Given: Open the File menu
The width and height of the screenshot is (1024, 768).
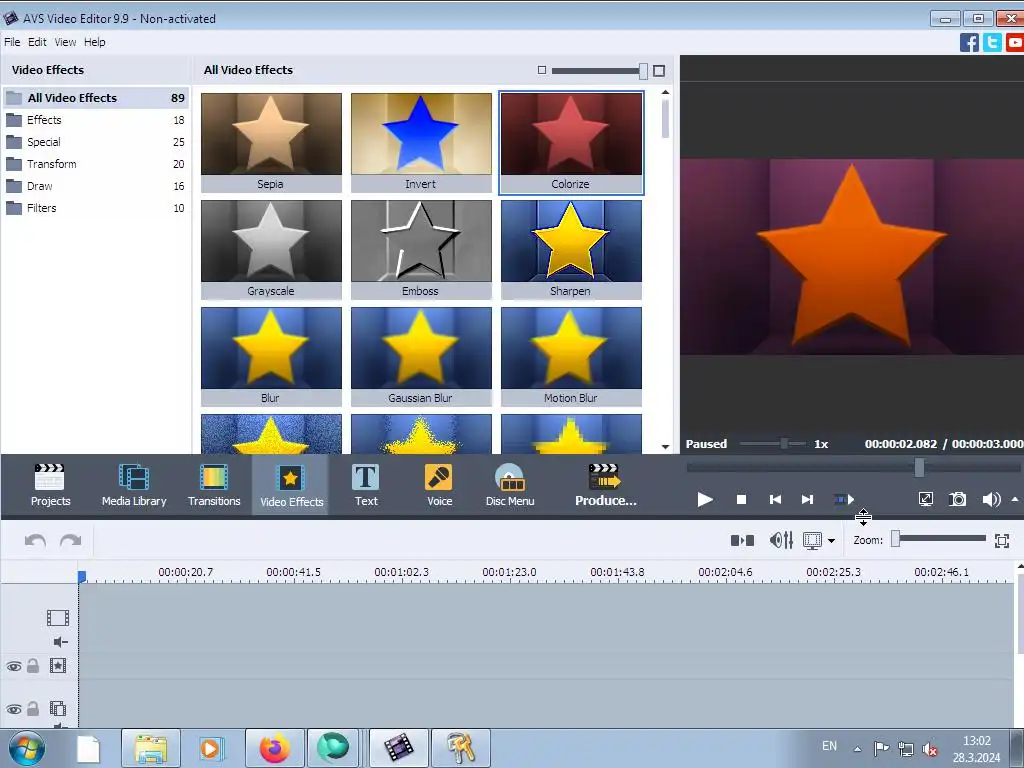Looking at the screenshot, I should (12, 42).
